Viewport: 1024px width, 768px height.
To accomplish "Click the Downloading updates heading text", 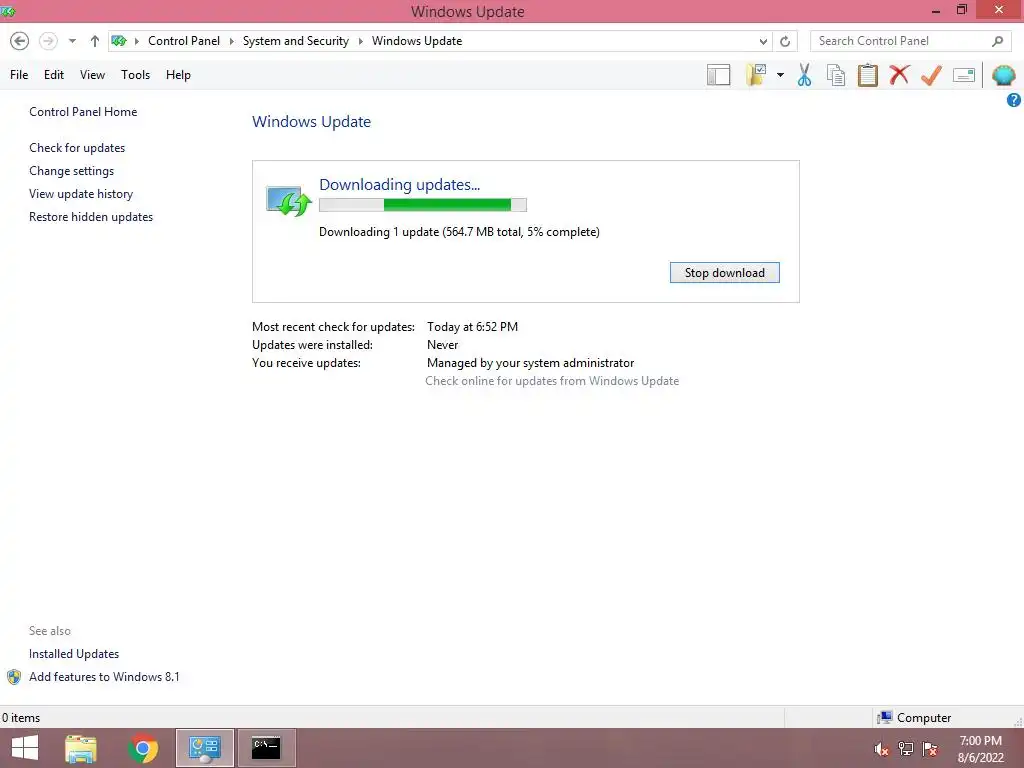I will click(x=400, y=185).
